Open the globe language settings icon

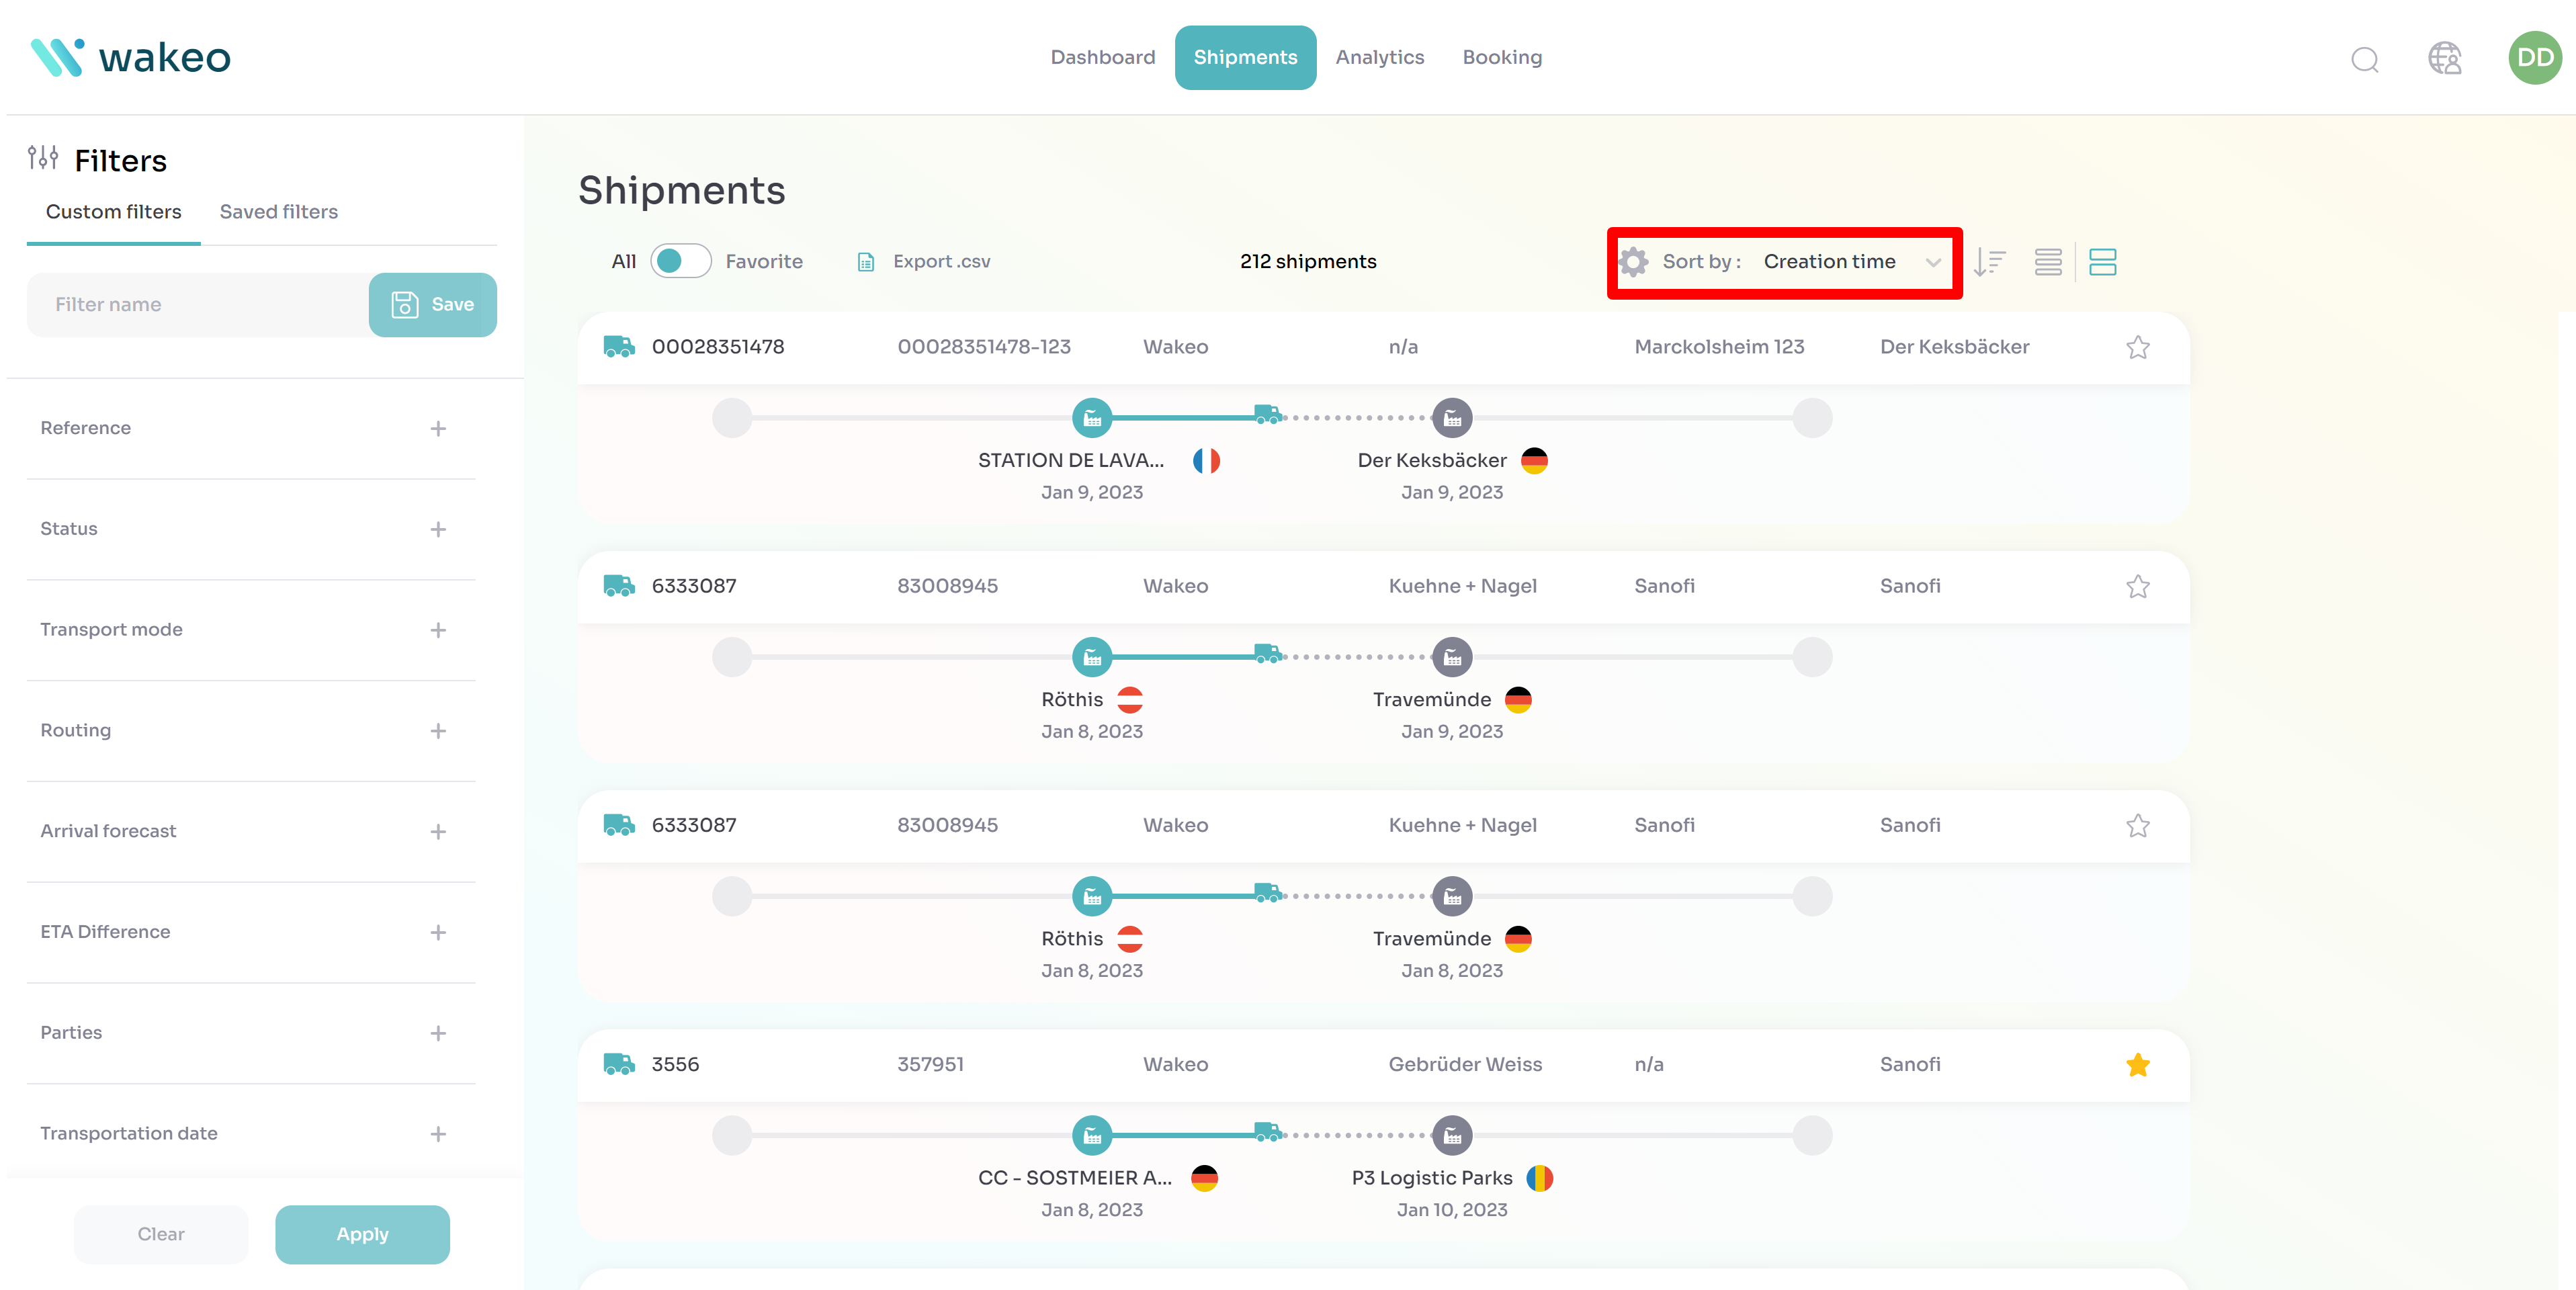pos(2444,58)
